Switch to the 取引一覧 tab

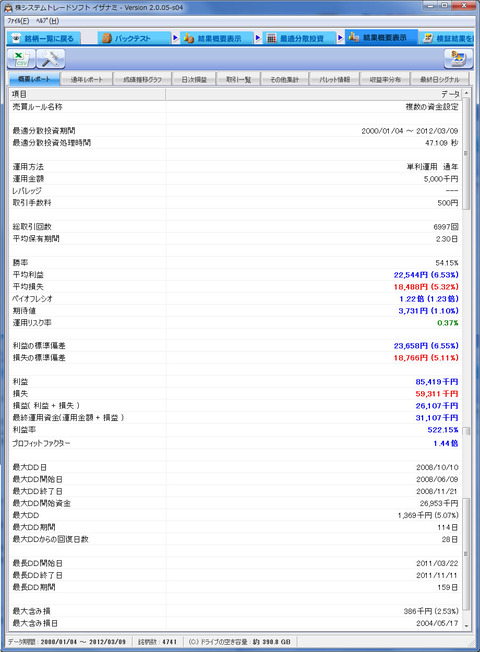pyautogui.click(x=238, y=79)
